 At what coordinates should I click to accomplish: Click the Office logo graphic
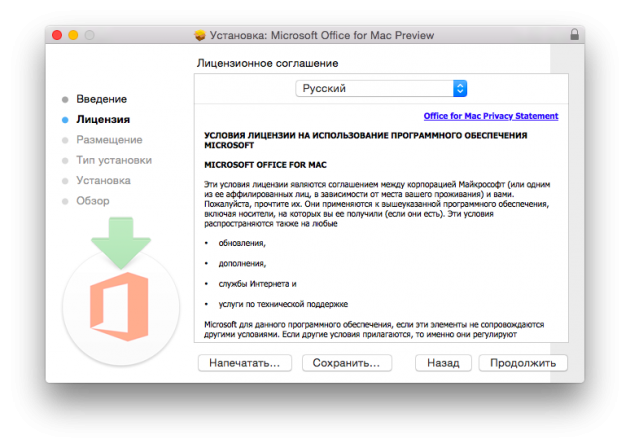pyautogui.click(x=119, y=307)
